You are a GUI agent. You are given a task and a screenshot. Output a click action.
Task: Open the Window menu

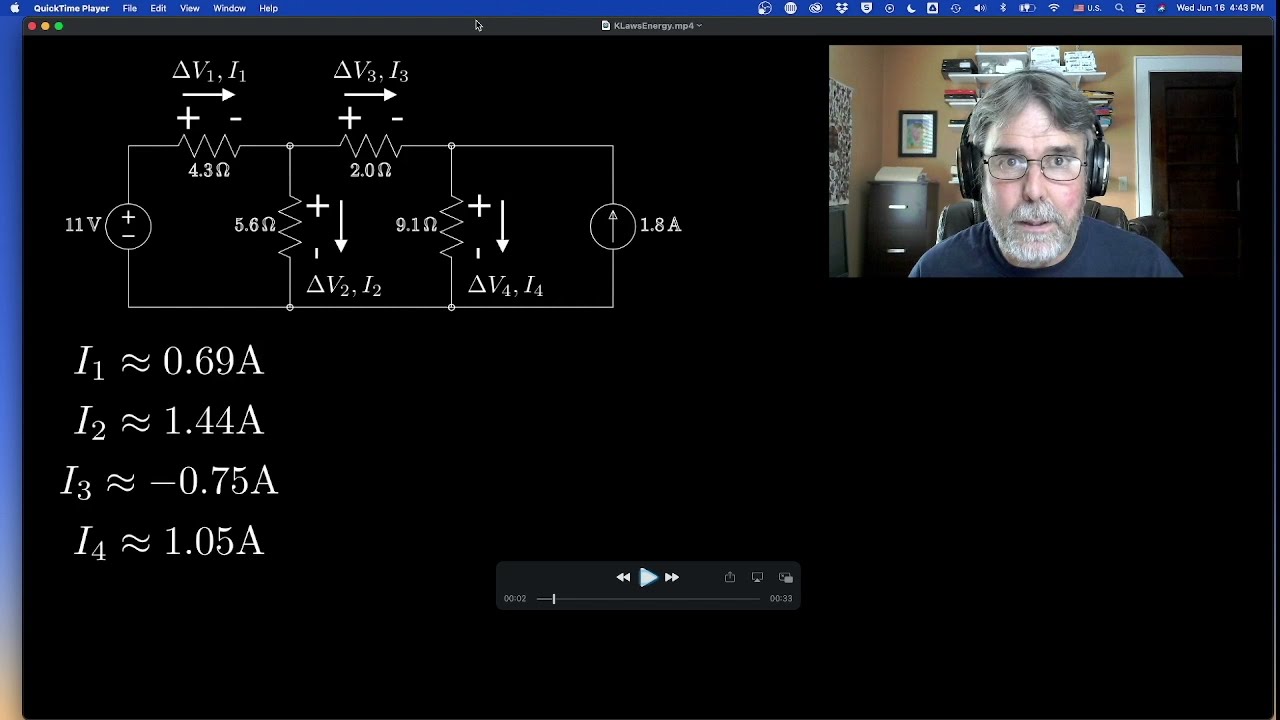pos(229,8)
